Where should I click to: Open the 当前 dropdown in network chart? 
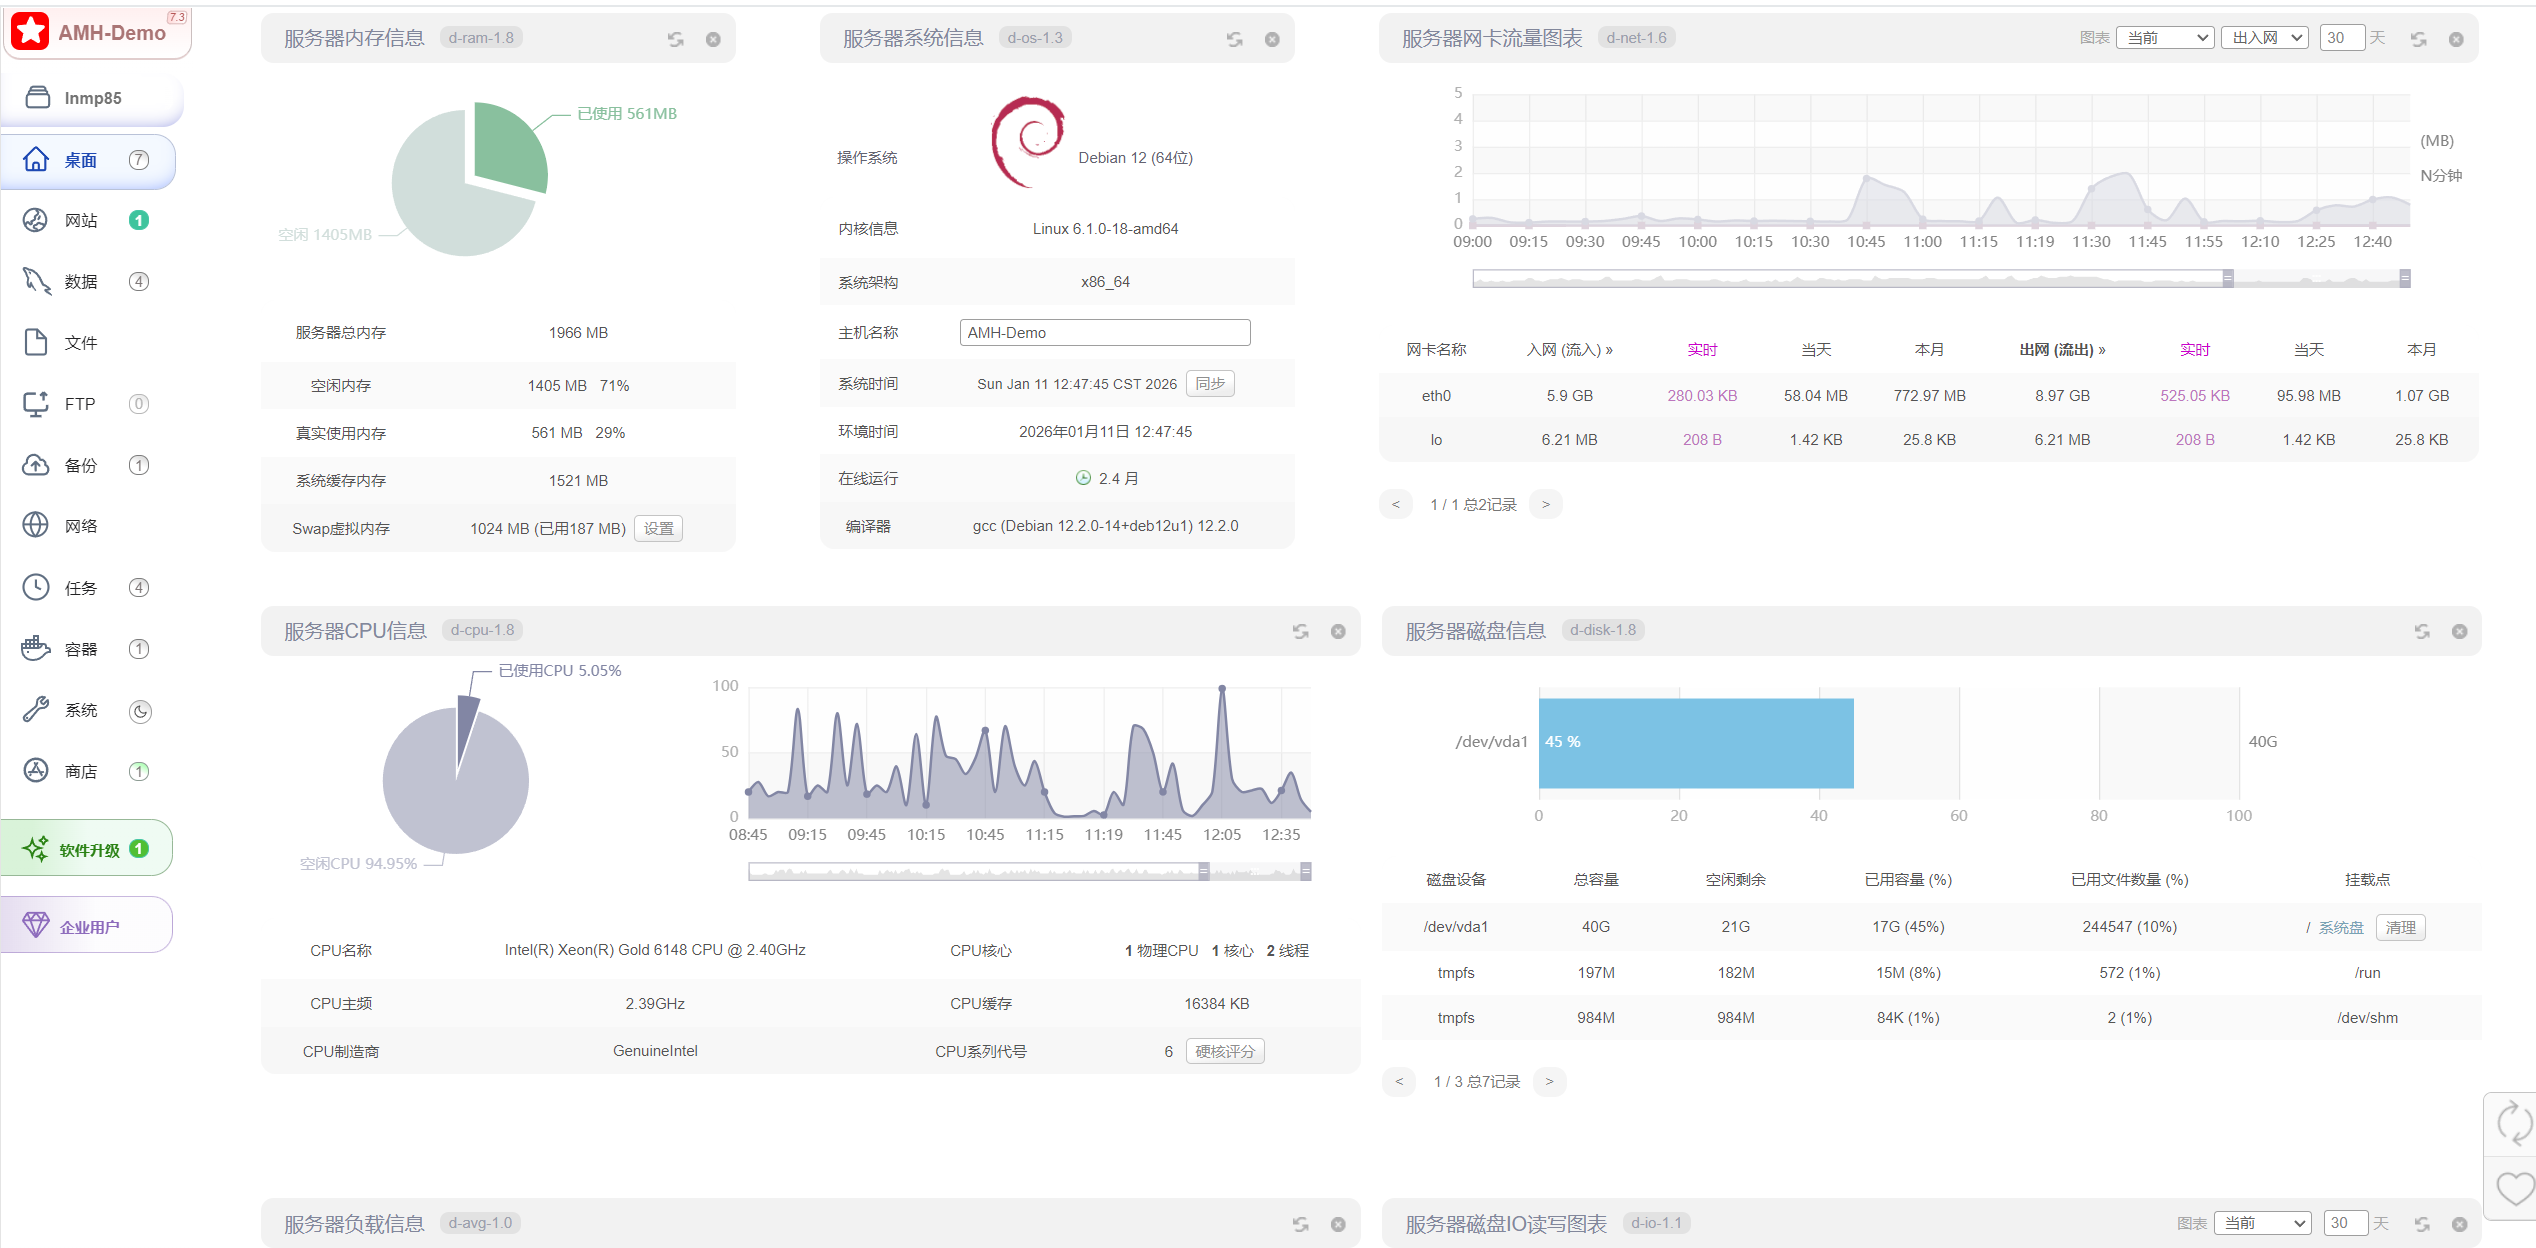pyautogui.click(x=2165, y=38)
